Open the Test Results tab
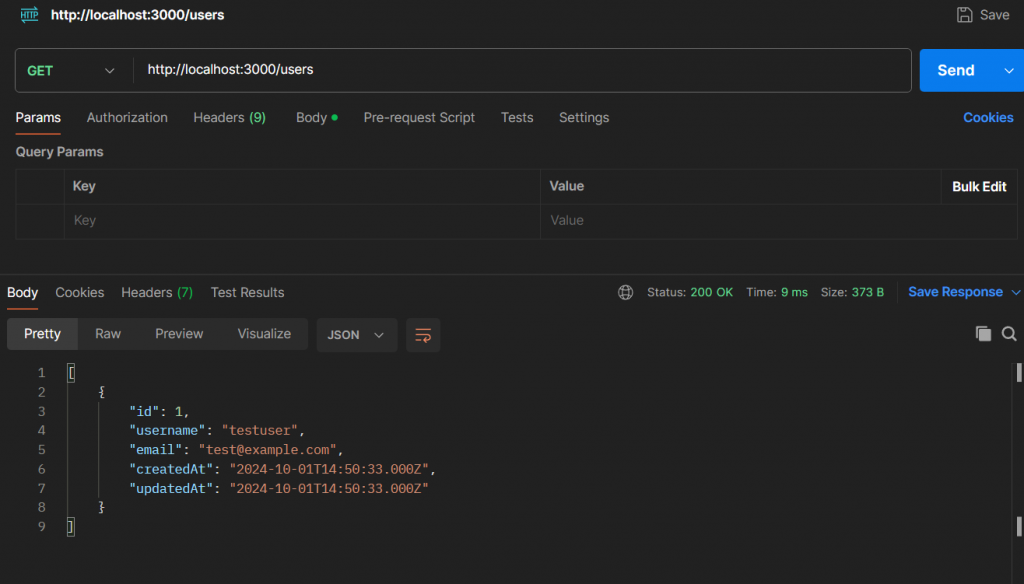The width and height of the screenshot is (1024, 584). tap(247, 292)
